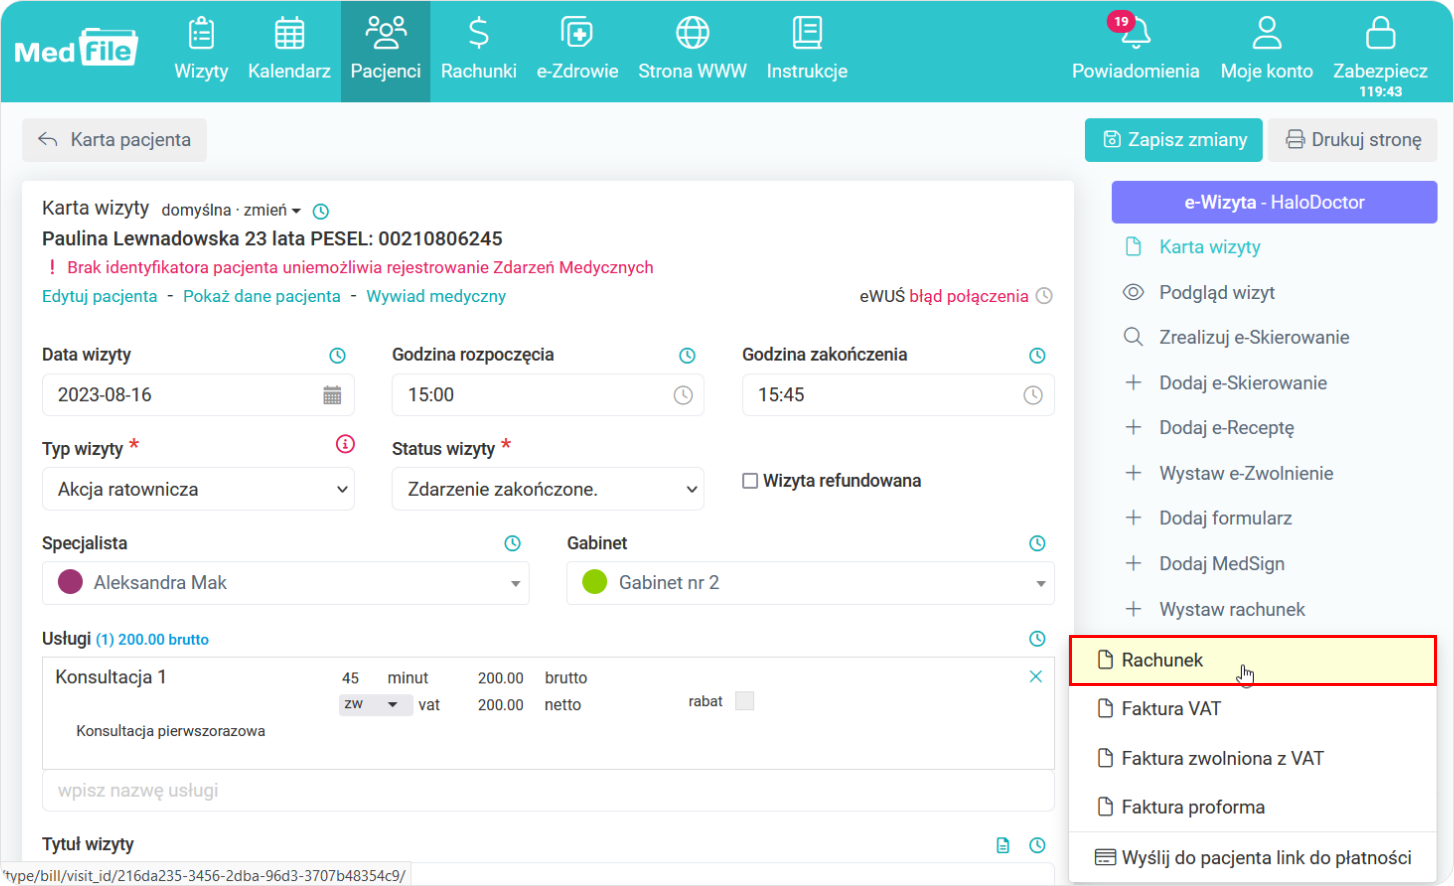Click green color dot of Gabinet nr 2

pyautogui.click(x=595, y=582)
